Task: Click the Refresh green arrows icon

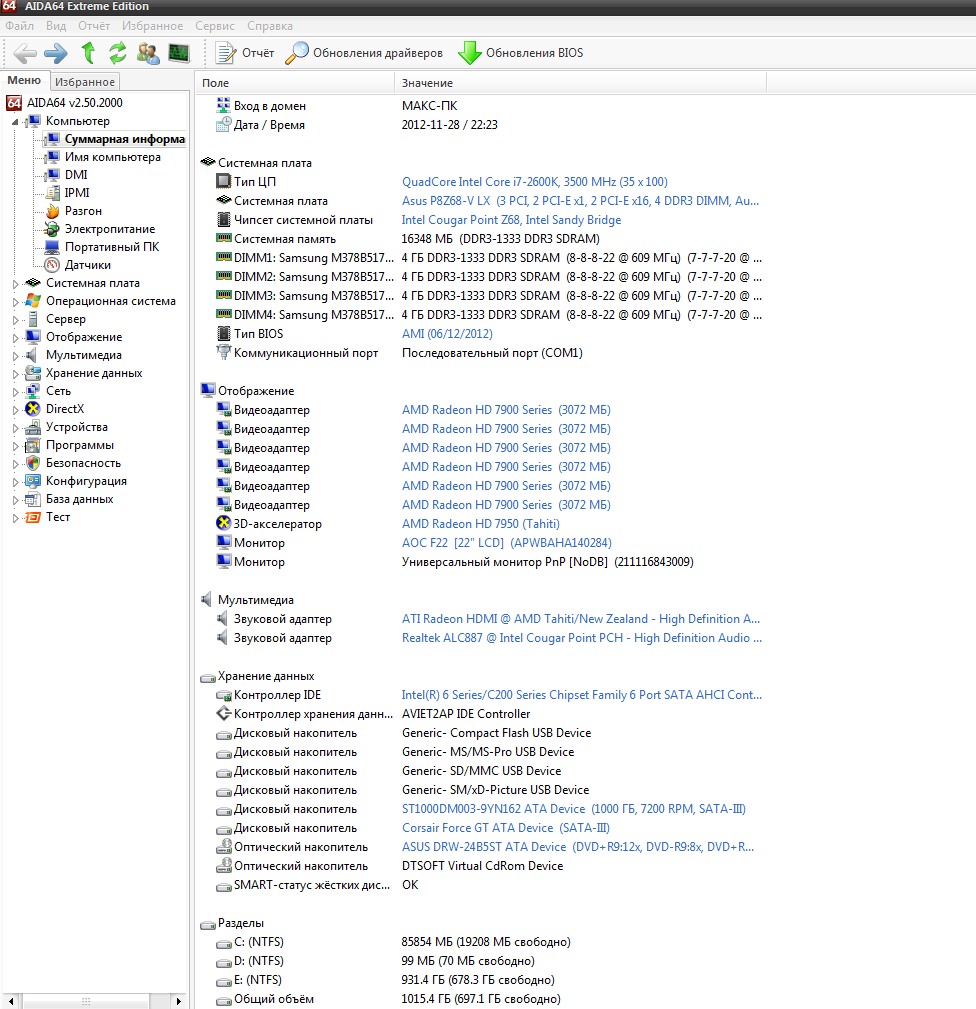Action: click(x=118, y=53)
